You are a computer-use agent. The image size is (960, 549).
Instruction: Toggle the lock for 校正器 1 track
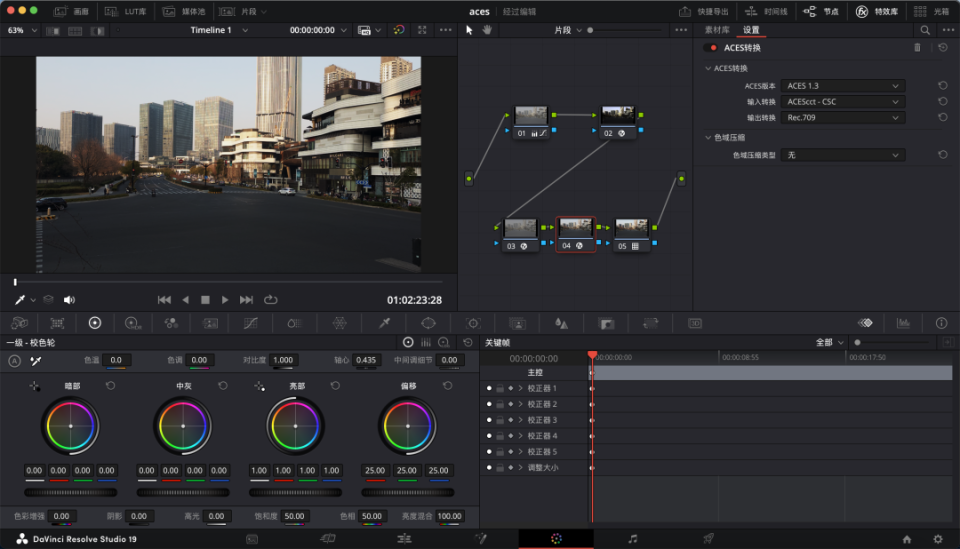coord(499,388)
